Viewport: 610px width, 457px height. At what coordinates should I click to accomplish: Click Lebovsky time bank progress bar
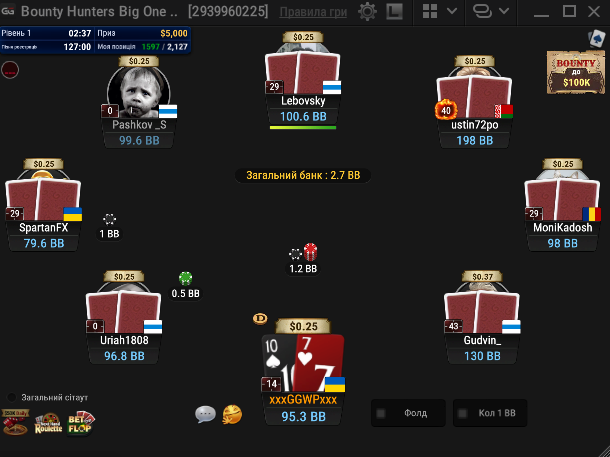[x=303, y=127]
